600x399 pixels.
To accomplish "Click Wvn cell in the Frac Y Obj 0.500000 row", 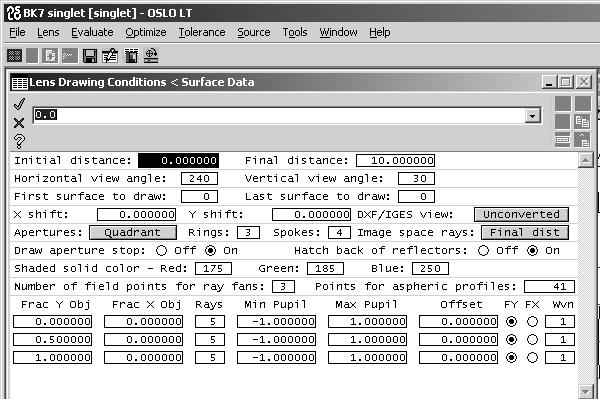I will pos(560,340).
